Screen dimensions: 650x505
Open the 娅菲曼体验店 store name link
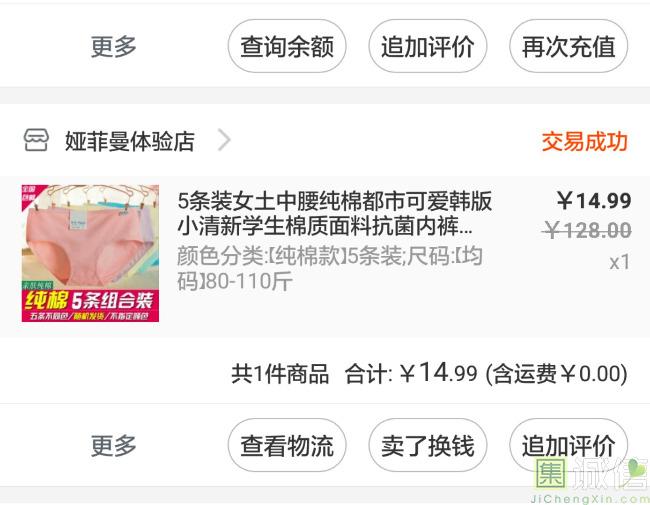pos(129,141)
